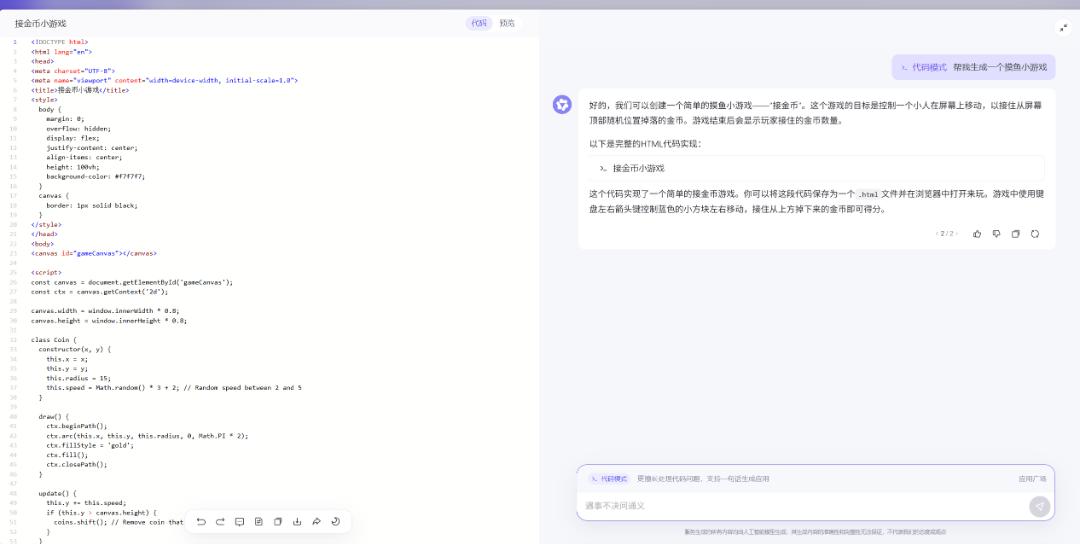This screenshot has width=1080, height=544.
Task: Download the code via the download icon
Action: (x=297, y=521)
